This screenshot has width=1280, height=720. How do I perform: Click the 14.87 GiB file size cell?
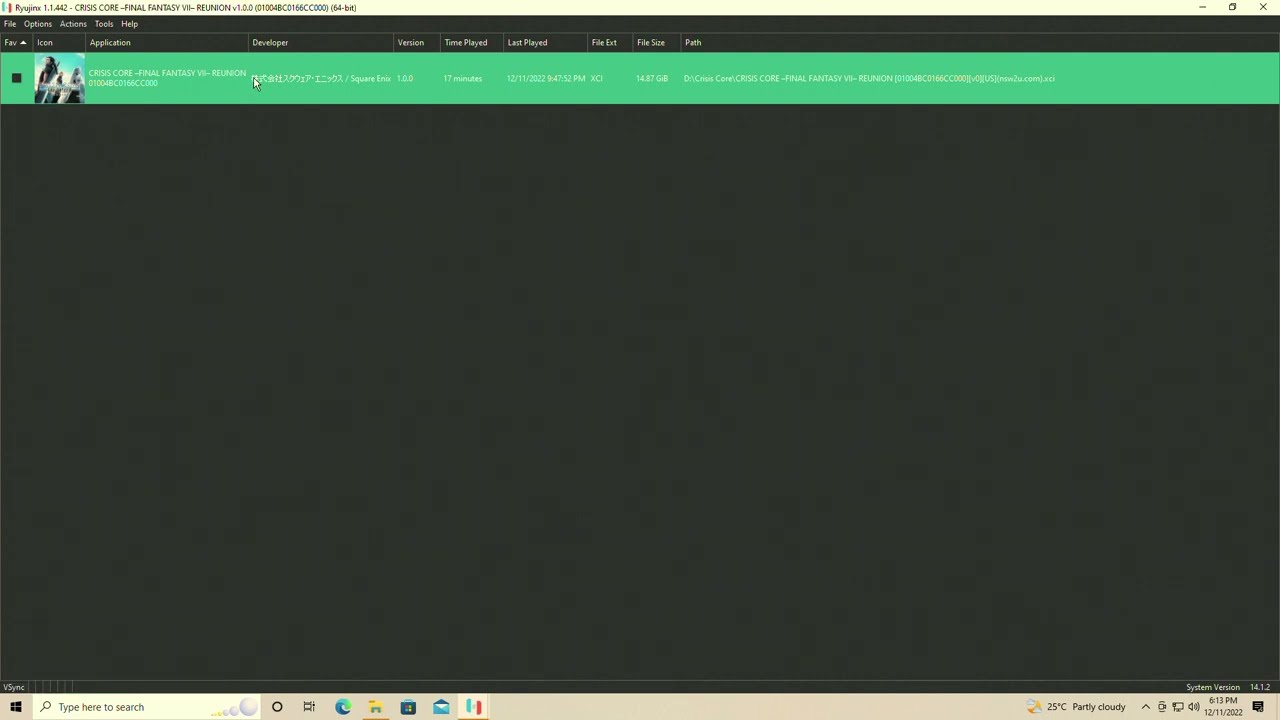click(x=652, y=78)
